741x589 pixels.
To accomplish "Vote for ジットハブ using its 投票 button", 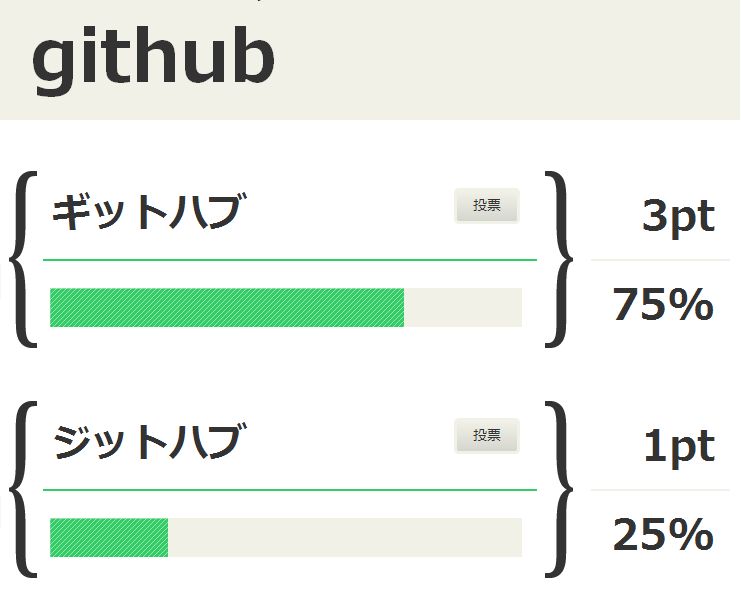I will 487,435.
